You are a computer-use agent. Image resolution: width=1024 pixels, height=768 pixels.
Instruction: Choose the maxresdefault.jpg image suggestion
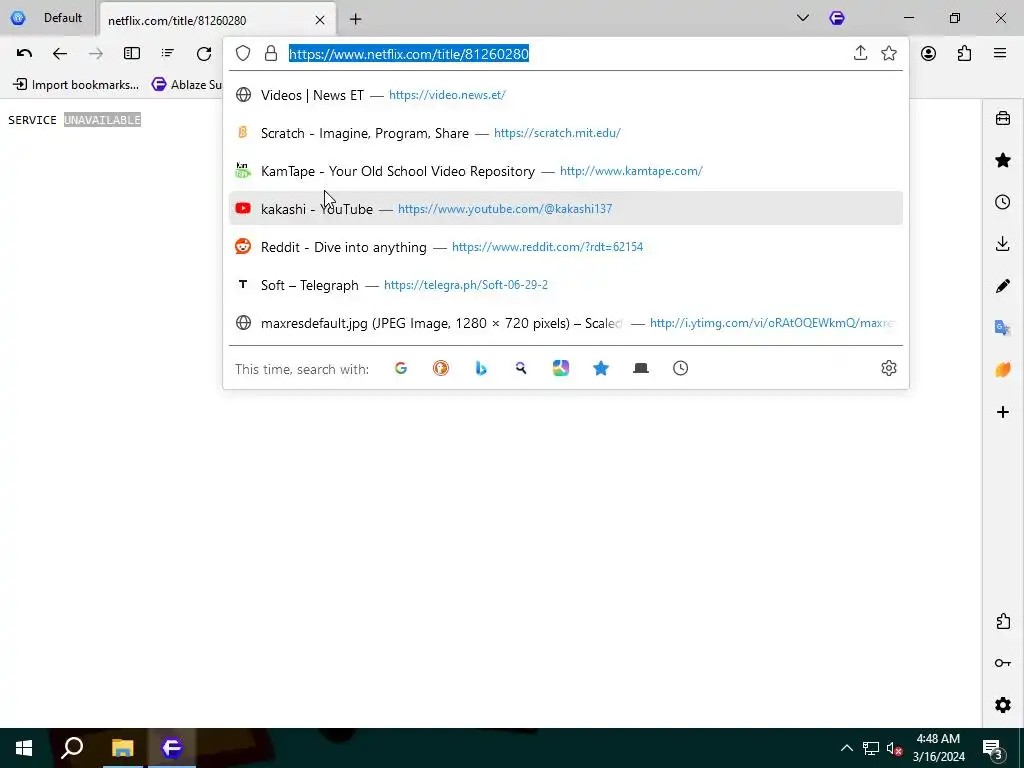pos(566,323)
